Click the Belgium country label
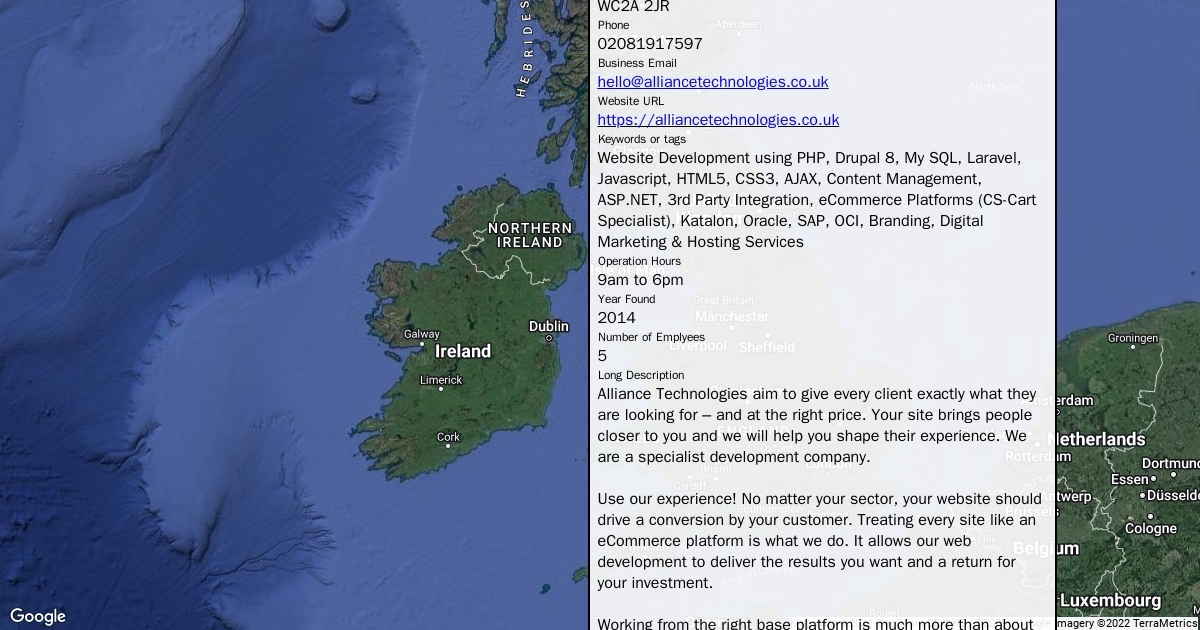The image size is (1200, 630). (1046, 548)
